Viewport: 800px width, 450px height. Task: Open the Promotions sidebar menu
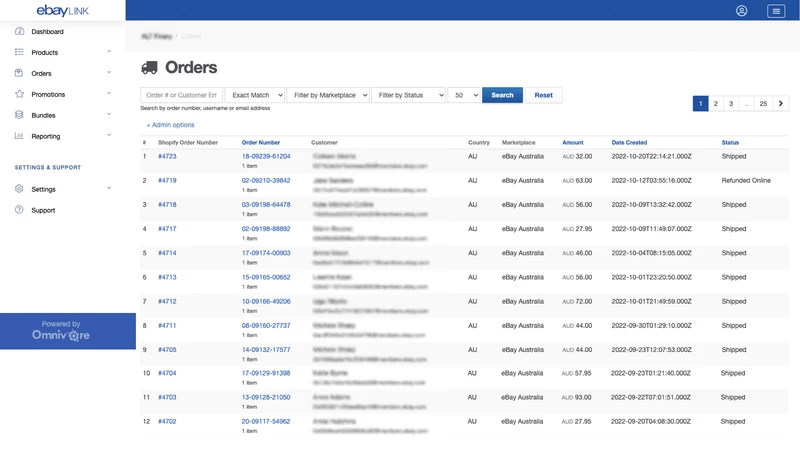point(48,94)
